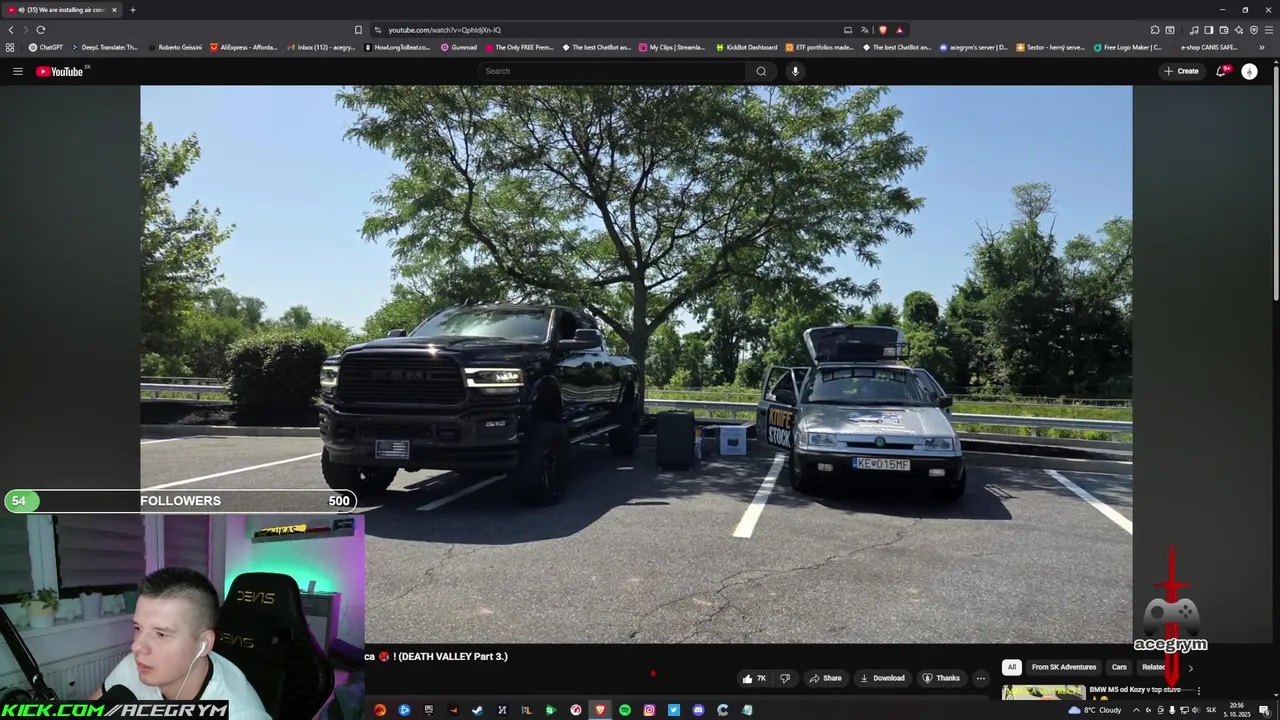Open the Windows notification center icon

[1266, 710]
